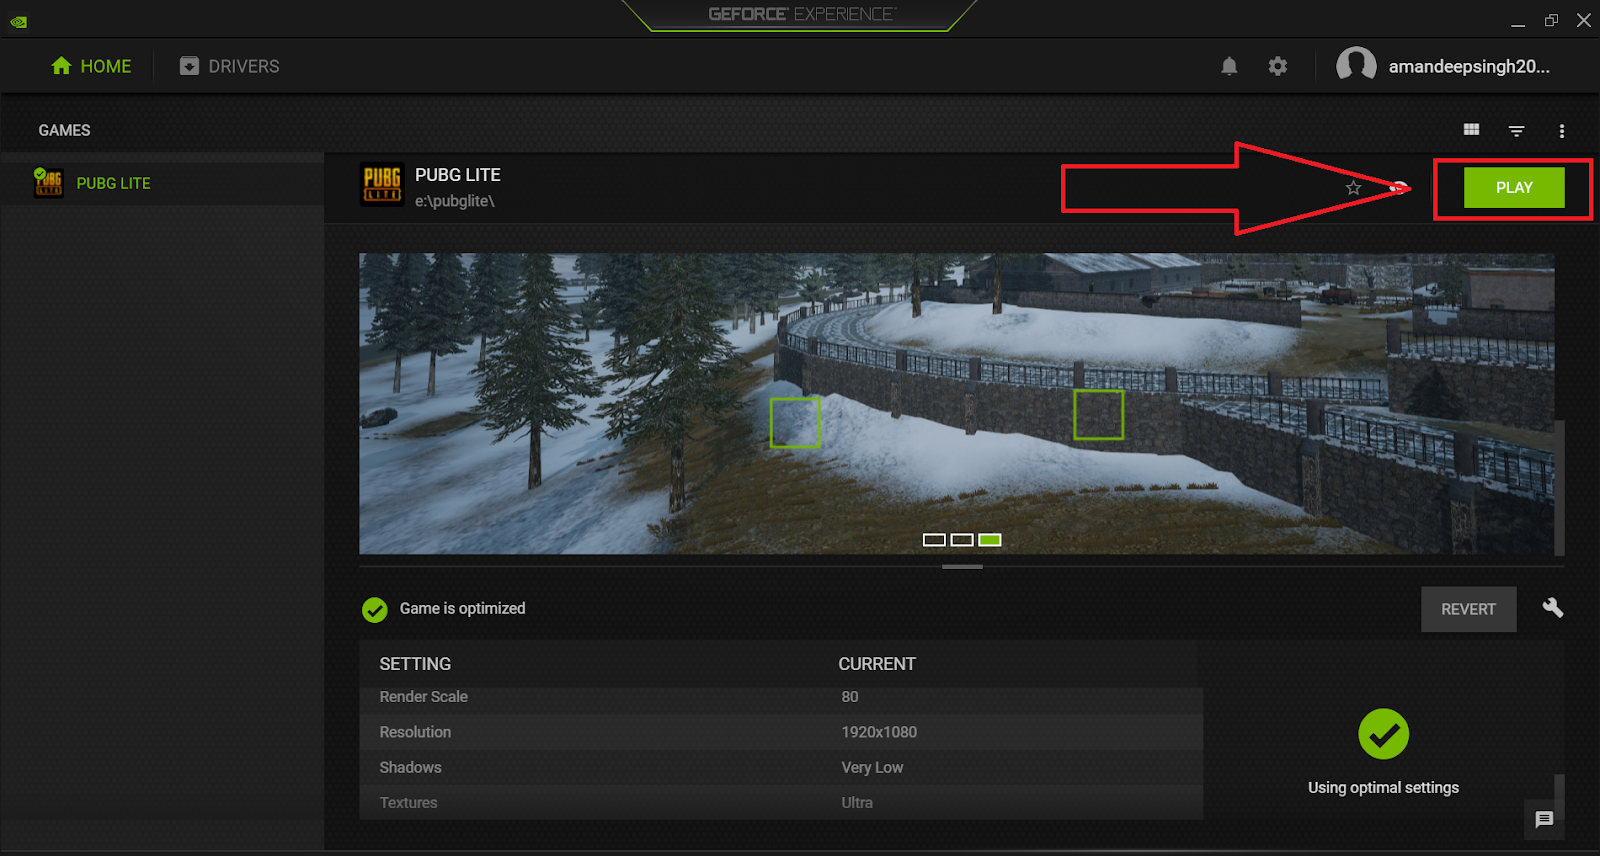Open the HOME tab
This screenshot has height=856, width=1600.
[x=91, y=66]
